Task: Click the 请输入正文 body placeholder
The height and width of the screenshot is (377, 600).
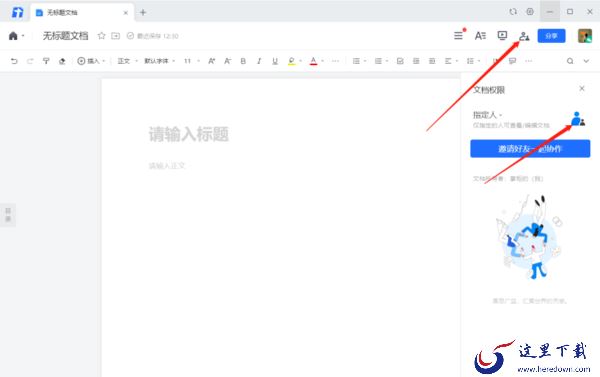Action: pyautogui.click(x=167, y=166)
